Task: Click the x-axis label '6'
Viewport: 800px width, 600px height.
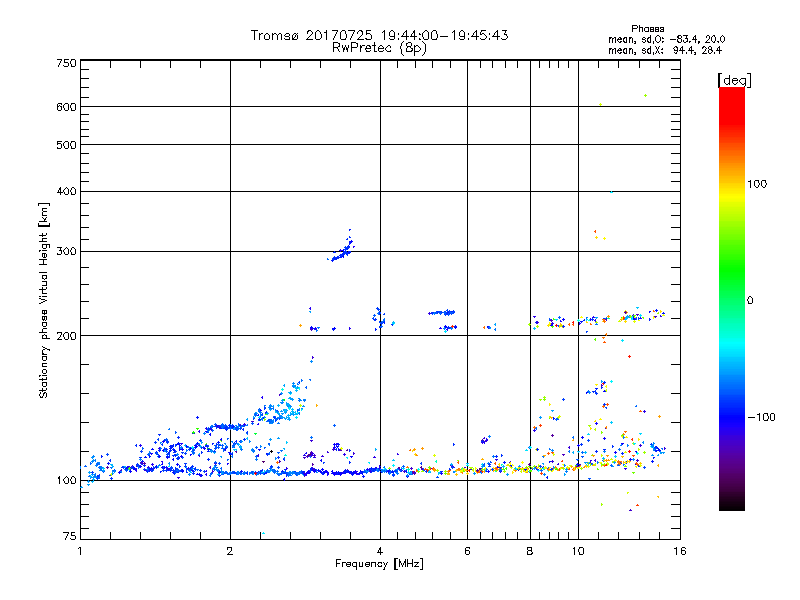Action: pos(467,551)
